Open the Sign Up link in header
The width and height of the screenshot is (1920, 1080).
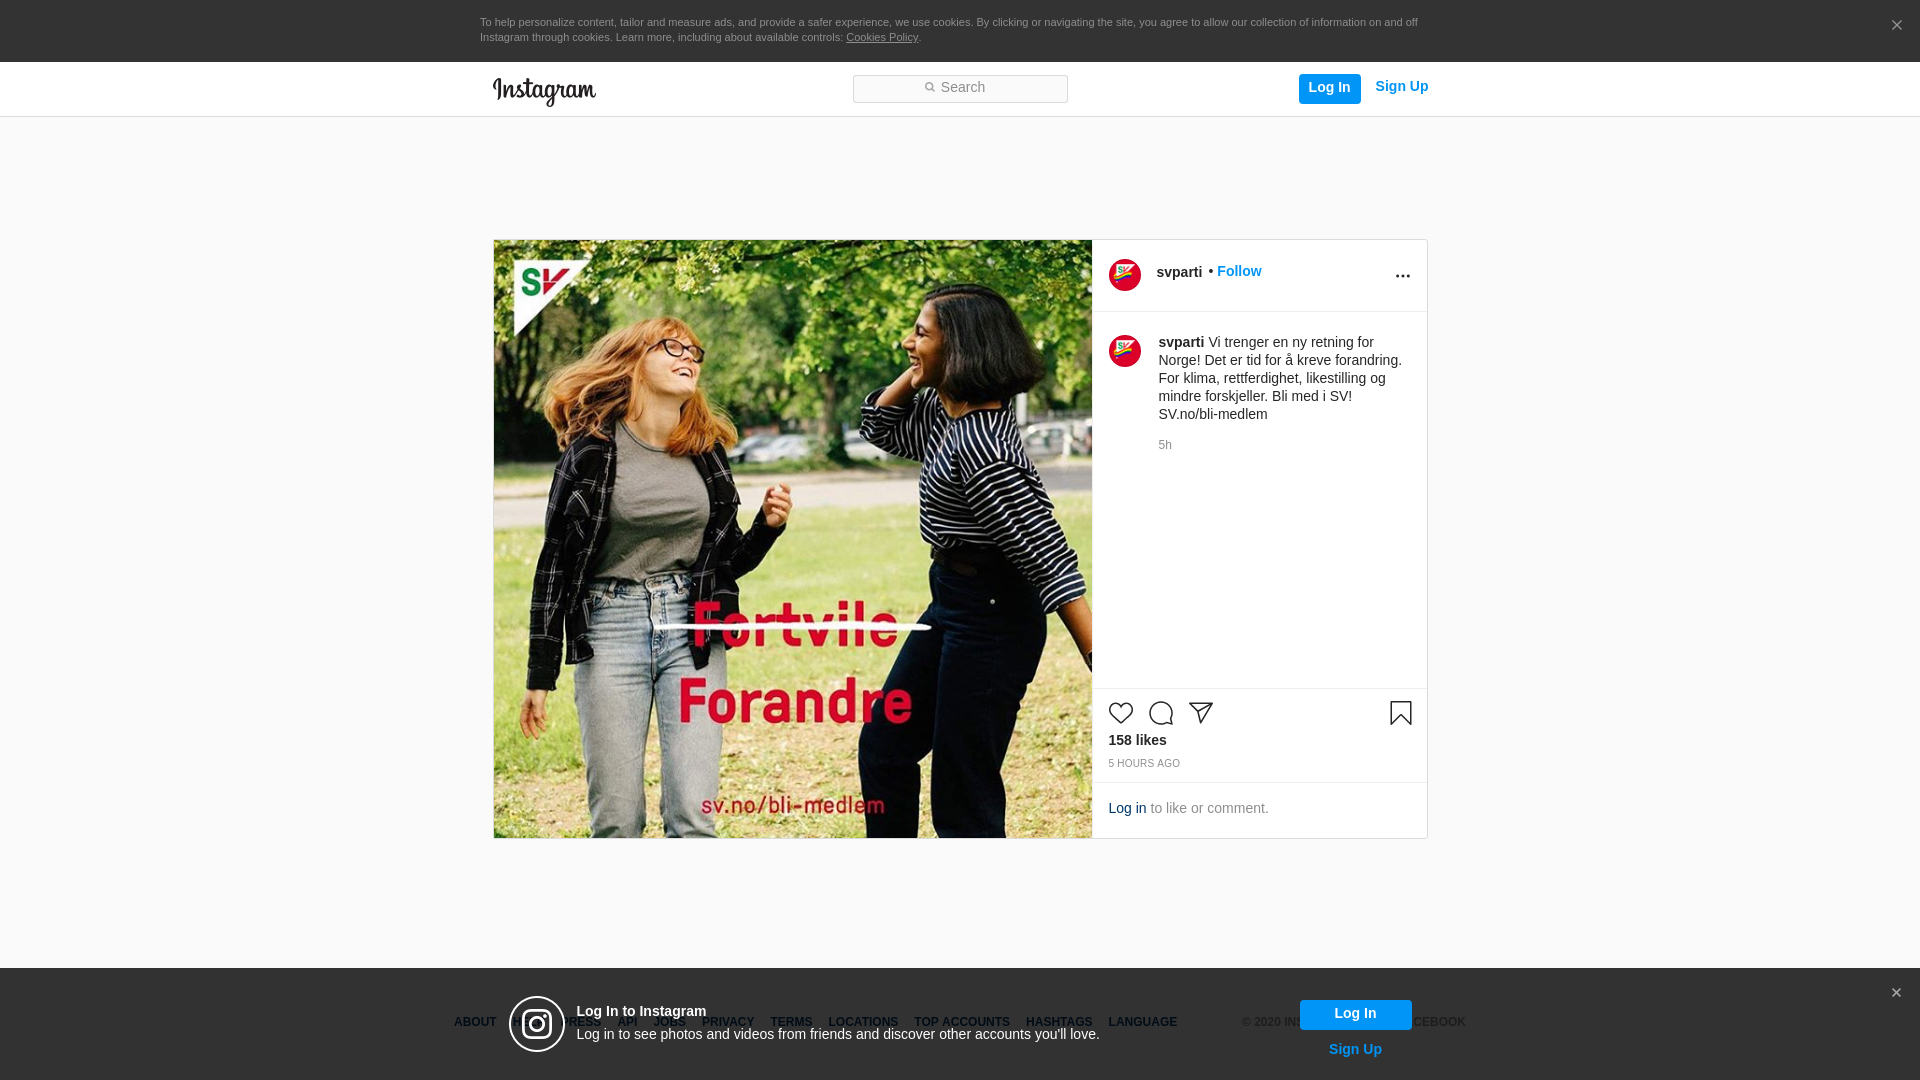click(x=1401, y=87)
